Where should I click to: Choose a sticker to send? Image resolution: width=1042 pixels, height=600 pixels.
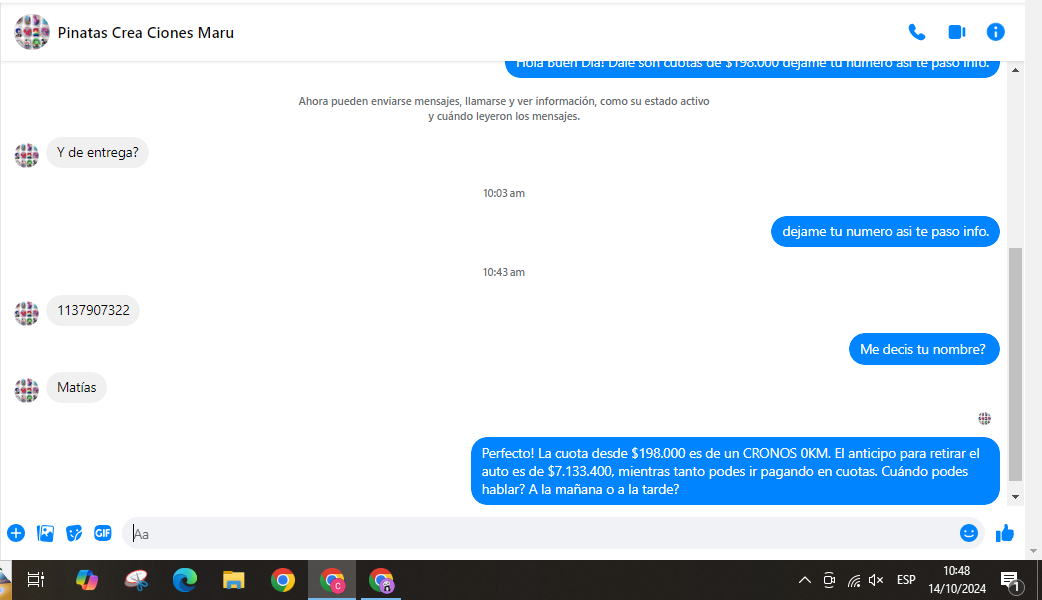click(74, 533)
